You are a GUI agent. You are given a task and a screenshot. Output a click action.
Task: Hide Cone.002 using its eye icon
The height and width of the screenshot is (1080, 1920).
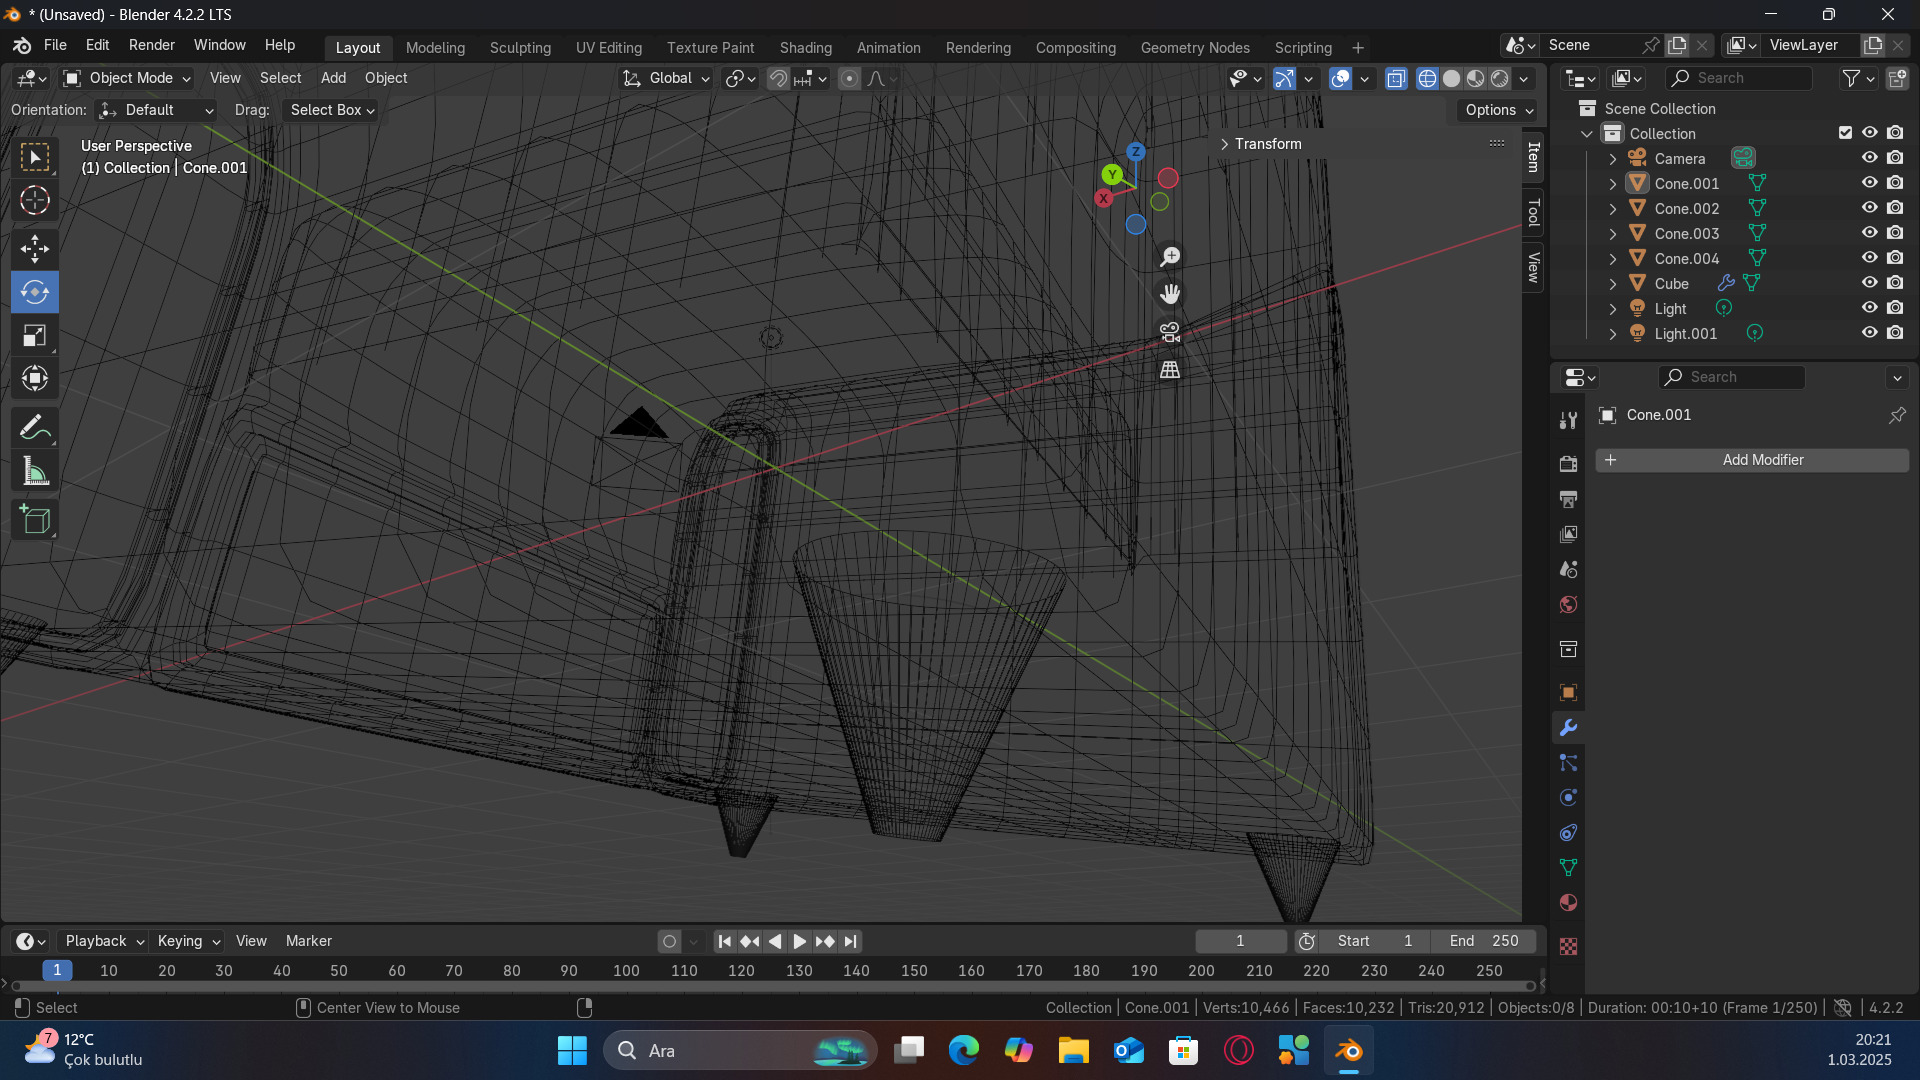1869,208
